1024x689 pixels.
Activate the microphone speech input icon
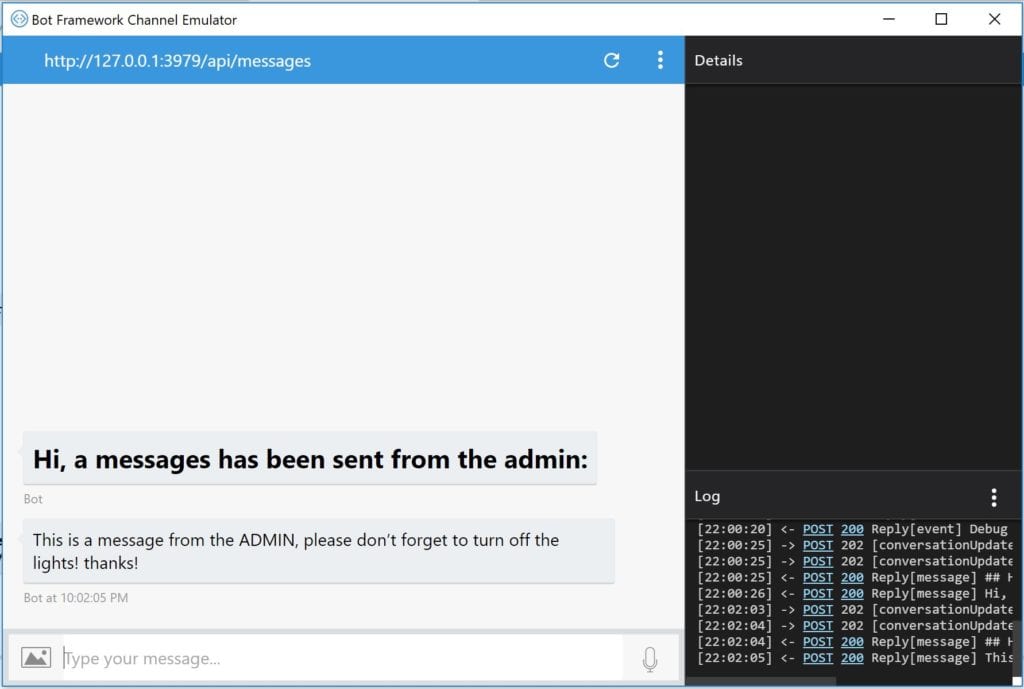[650, 657]
